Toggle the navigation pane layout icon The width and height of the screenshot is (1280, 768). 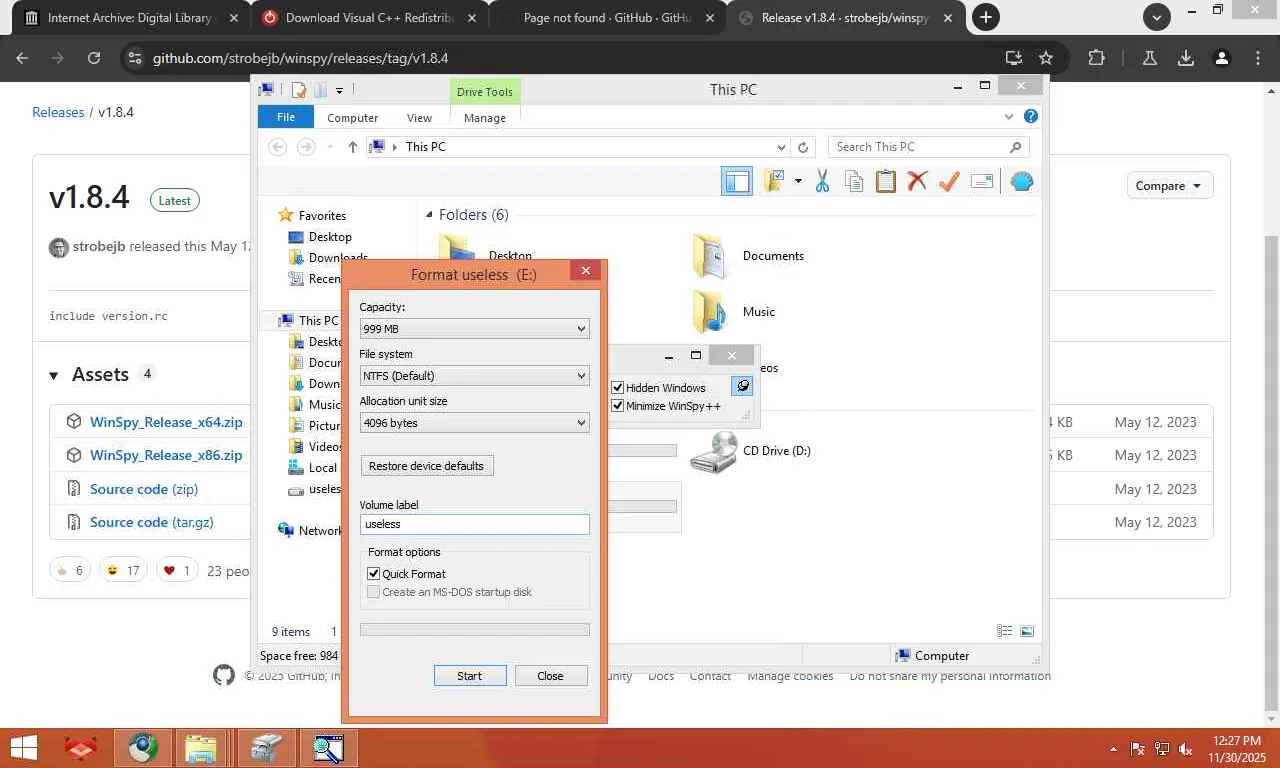737,181
